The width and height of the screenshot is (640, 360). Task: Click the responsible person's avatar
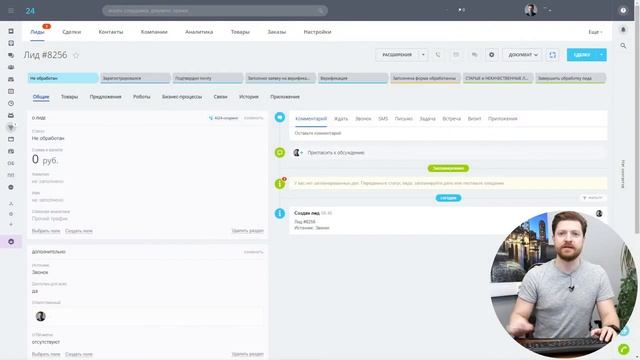[x=40, y=316]
